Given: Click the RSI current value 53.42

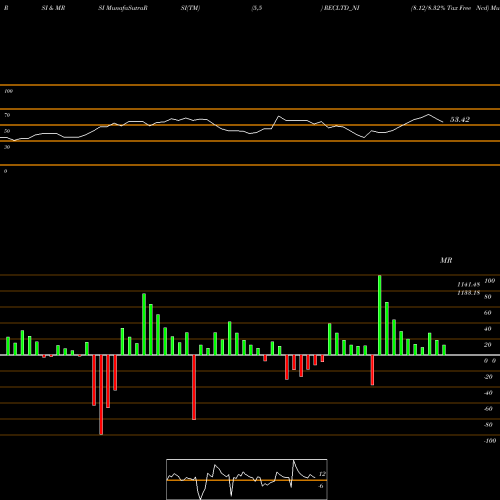Looking at the screenshot, I should pyautogui.click(x=460, y=119).
